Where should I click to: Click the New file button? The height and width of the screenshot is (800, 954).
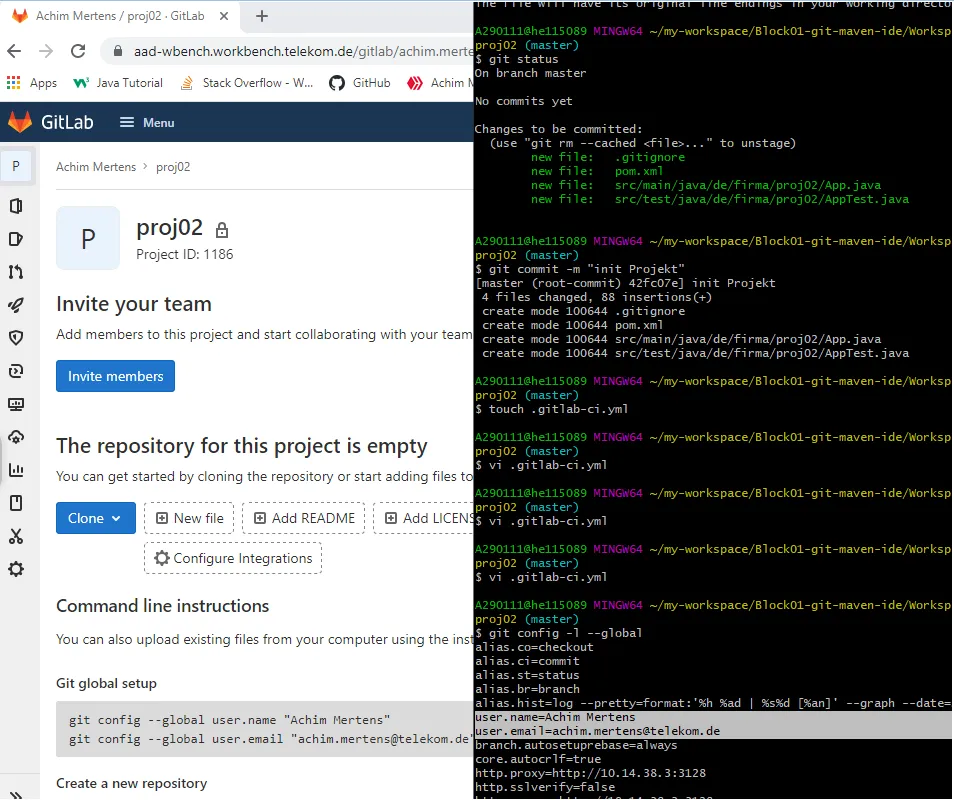(x=189, y=518)
